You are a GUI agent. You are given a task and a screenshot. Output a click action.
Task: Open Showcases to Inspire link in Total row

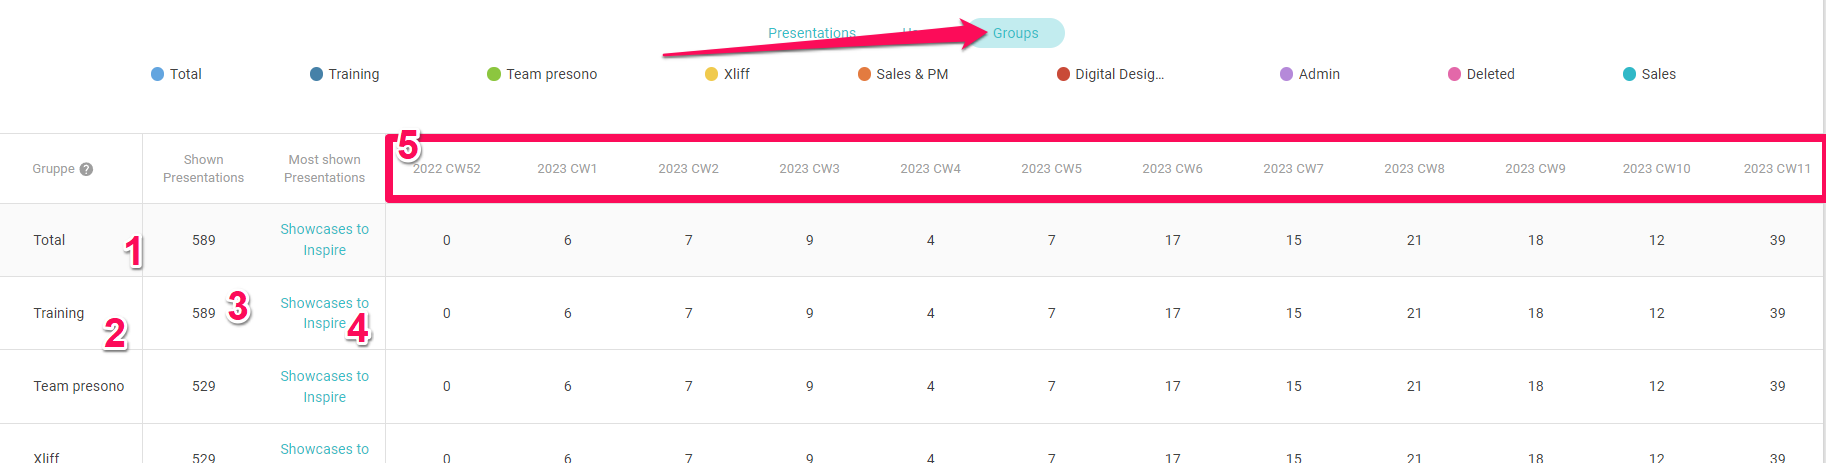[324, 240]
